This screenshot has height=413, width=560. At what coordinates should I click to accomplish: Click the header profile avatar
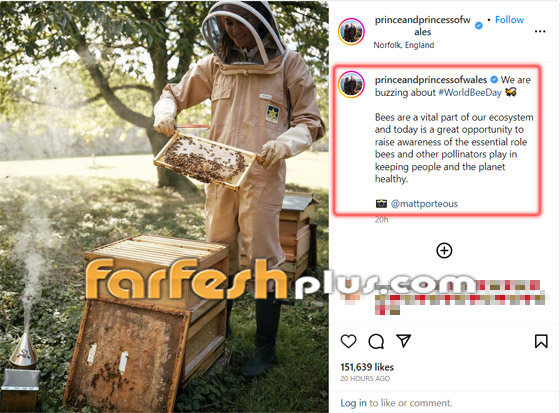pyautogui.click(x=351, y=31)
